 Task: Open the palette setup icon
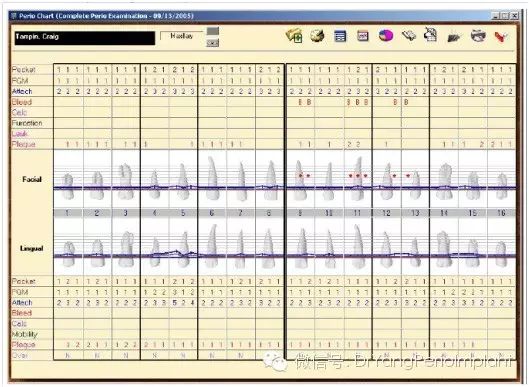tap(317, 35)
